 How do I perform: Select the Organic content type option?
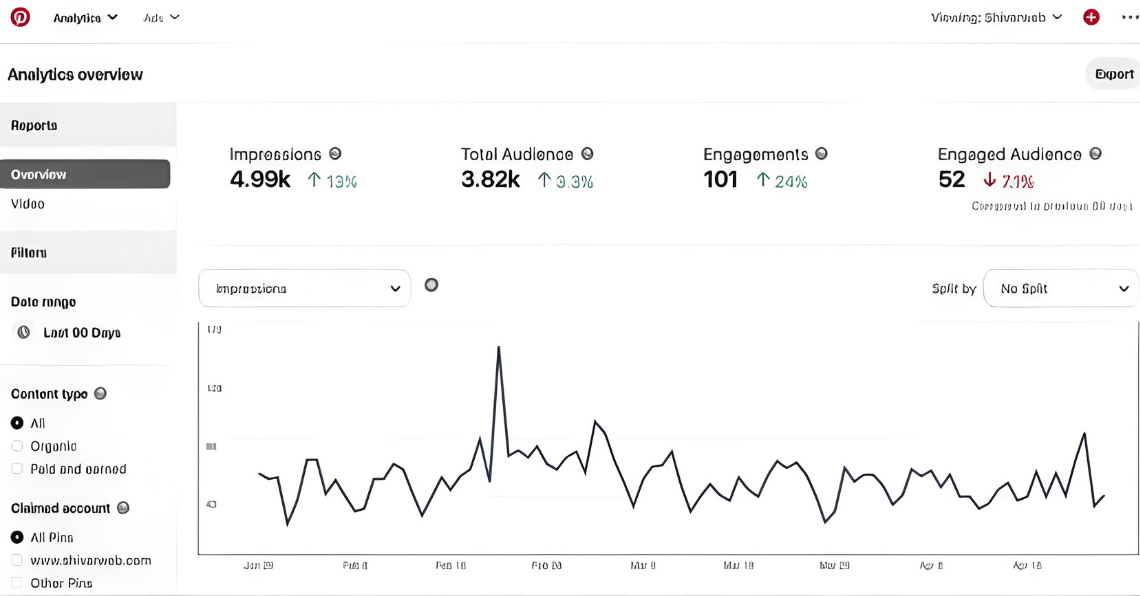17,446
